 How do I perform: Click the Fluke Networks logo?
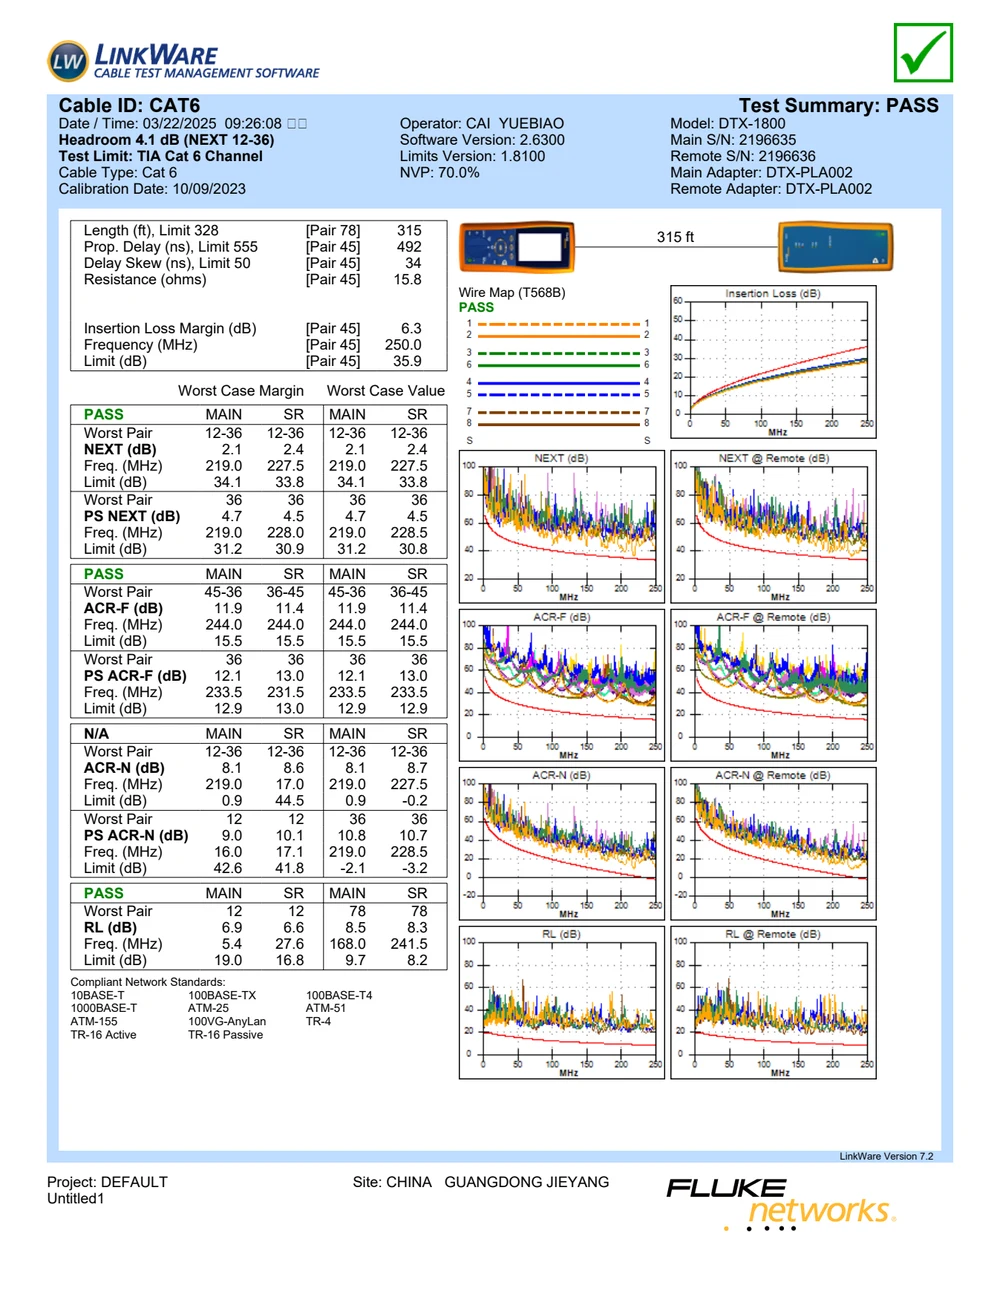pyautogui.click(x=781, y=1204)
